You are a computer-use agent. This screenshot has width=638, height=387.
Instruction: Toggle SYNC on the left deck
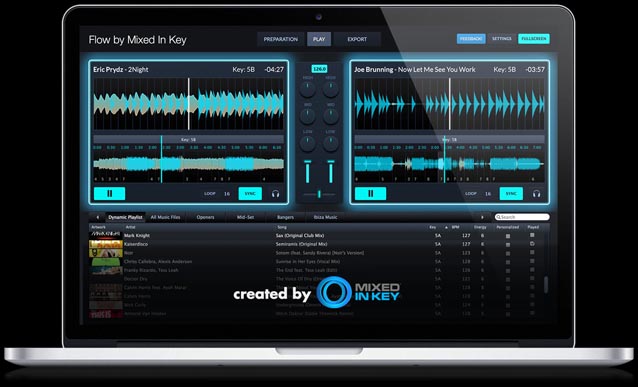[x=250, y=194]
